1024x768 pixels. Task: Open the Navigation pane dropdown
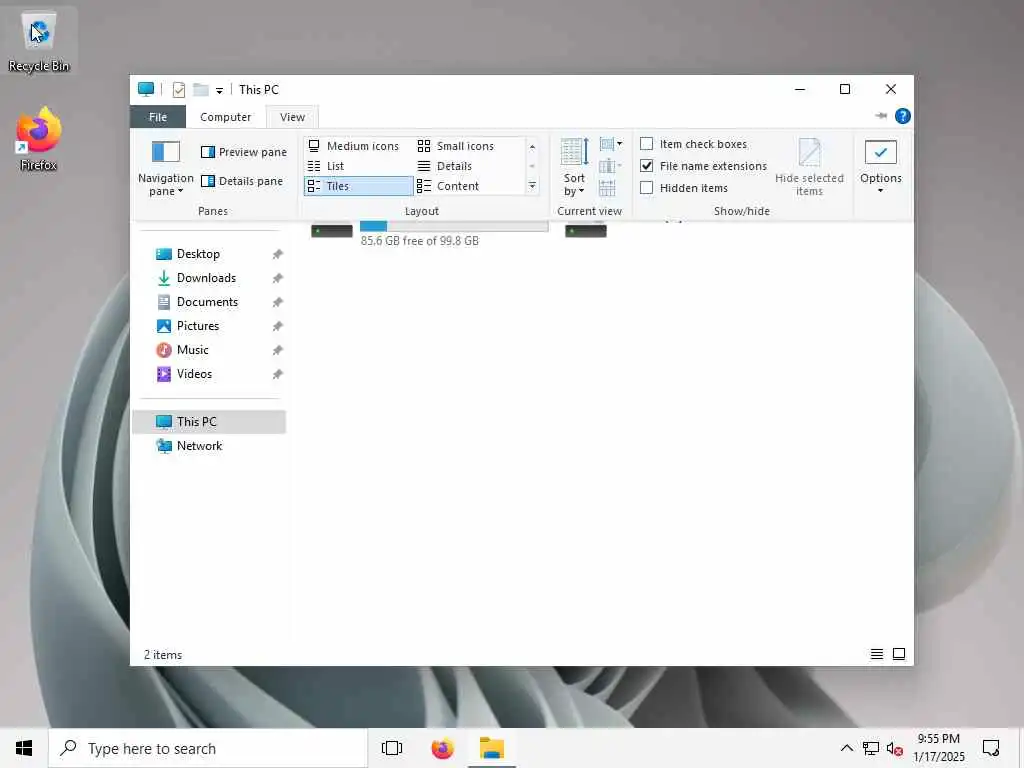tap(166, 168)
